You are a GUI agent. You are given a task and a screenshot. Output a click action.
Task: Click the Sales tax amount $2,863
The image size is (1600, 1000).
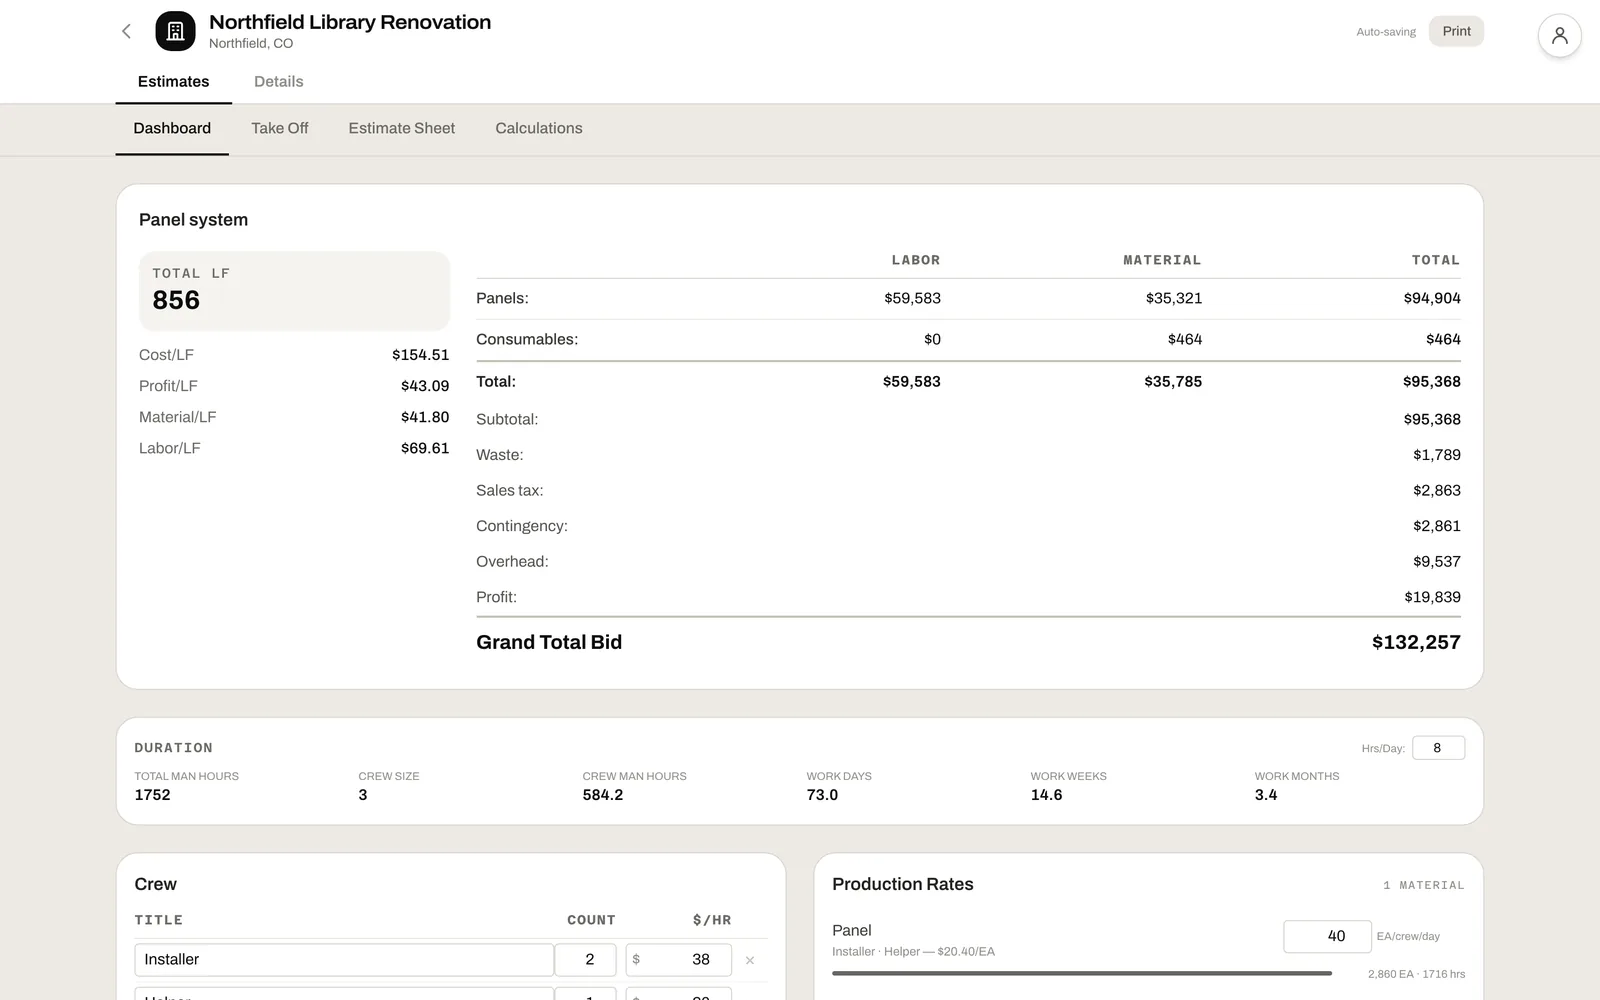(1437, 490)
